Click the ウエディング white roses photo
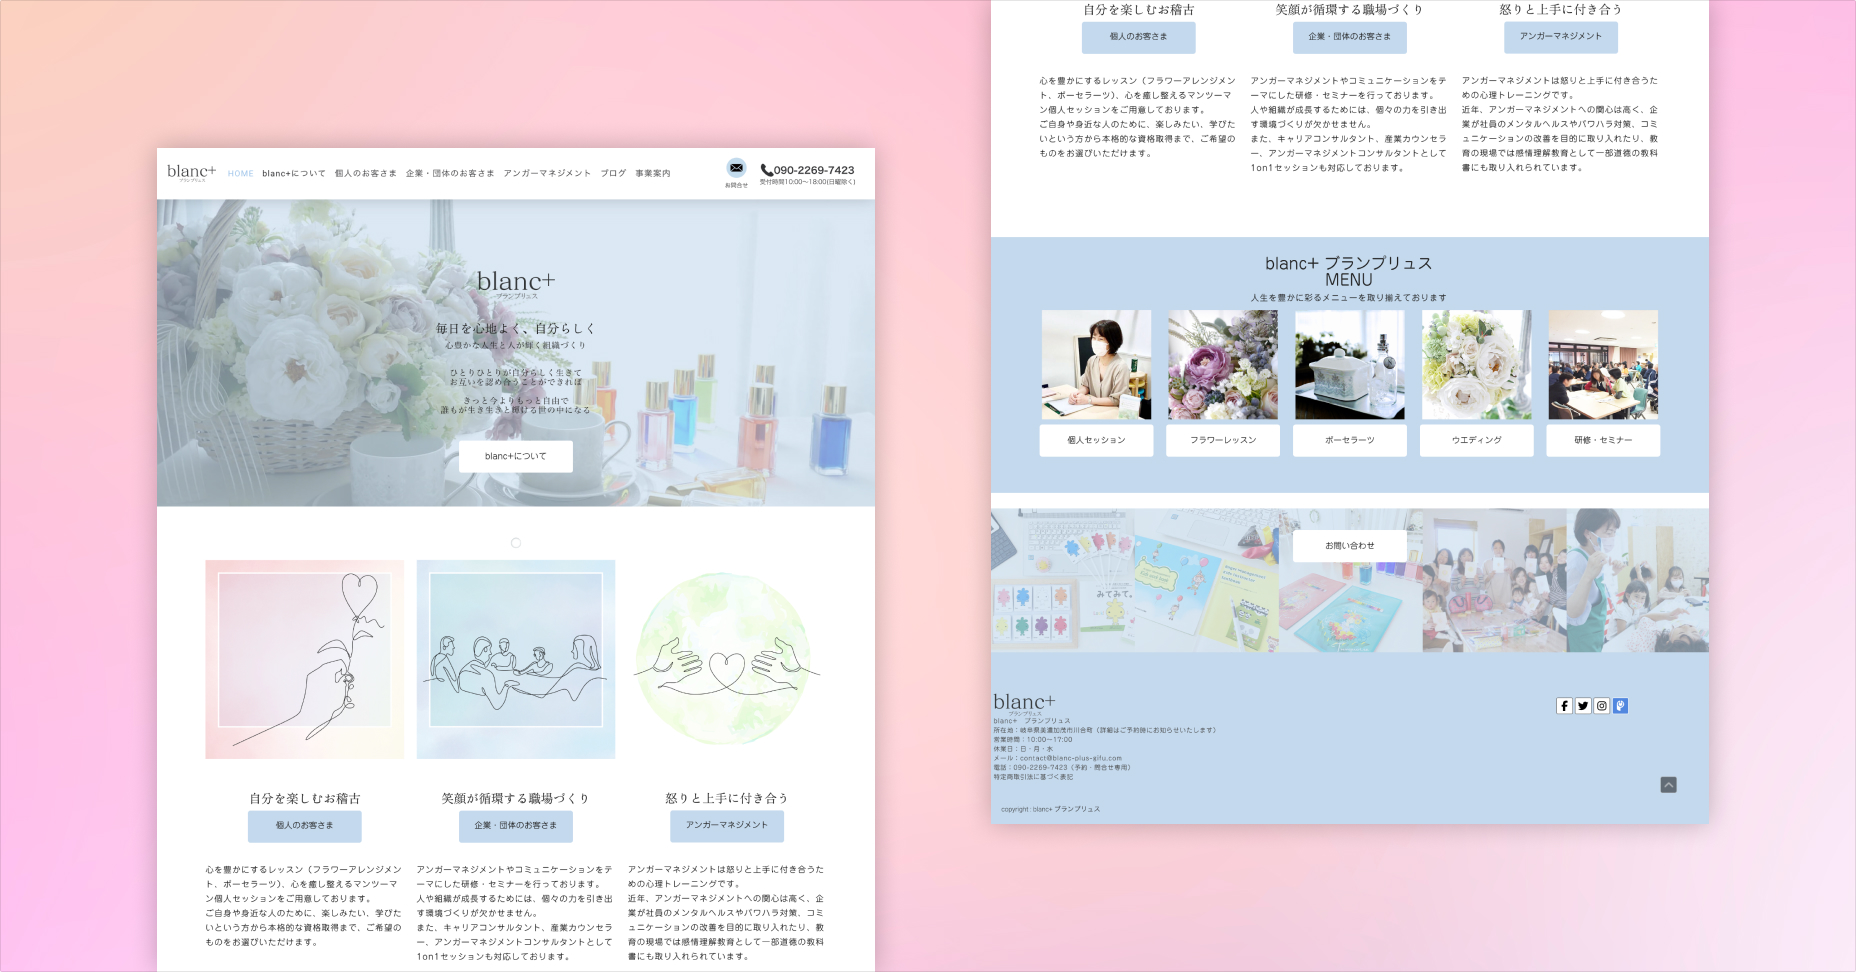 coord(1476,364)
